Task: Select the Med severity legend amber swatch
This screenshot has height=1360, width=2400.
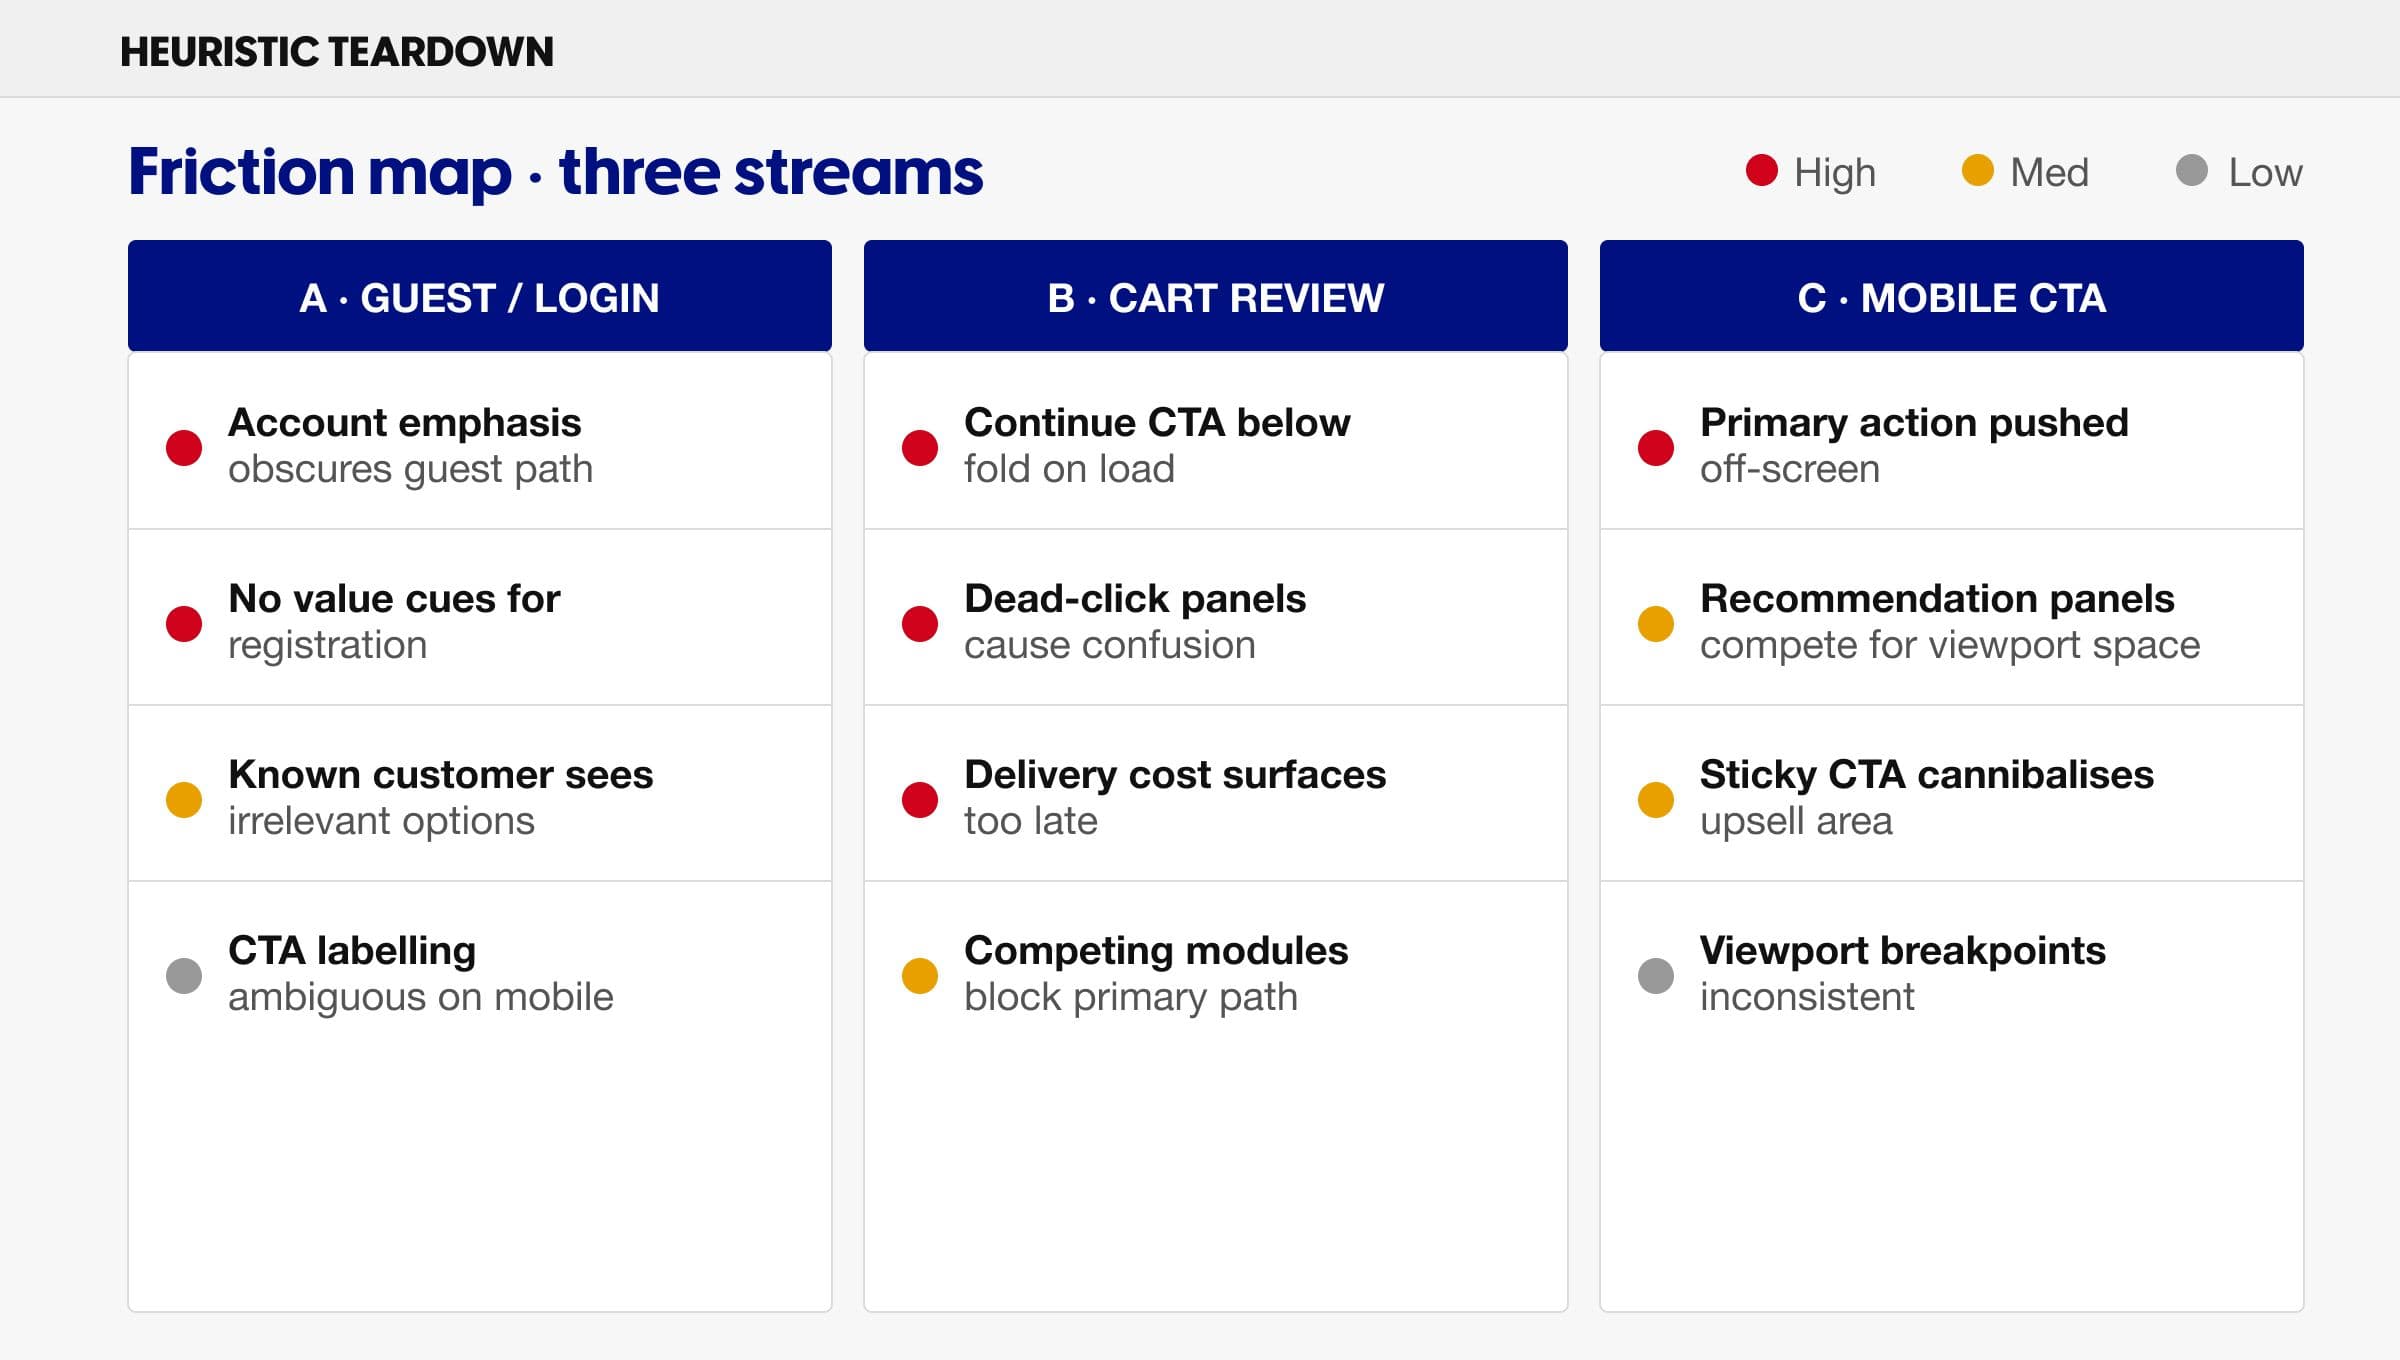Action: [x=1978, y=170]
